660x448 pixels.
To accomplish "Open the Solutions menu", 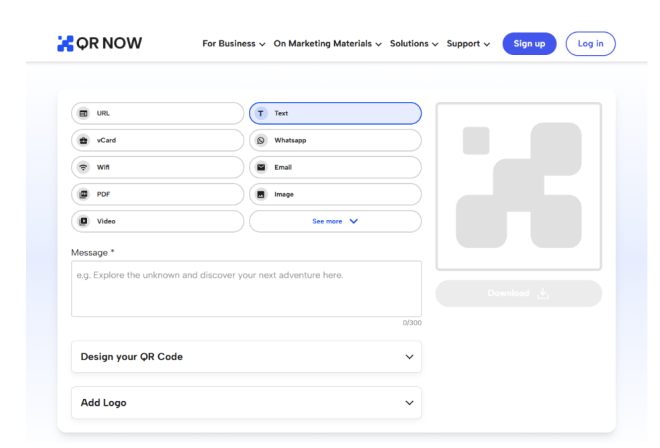I will pos(414,44).
